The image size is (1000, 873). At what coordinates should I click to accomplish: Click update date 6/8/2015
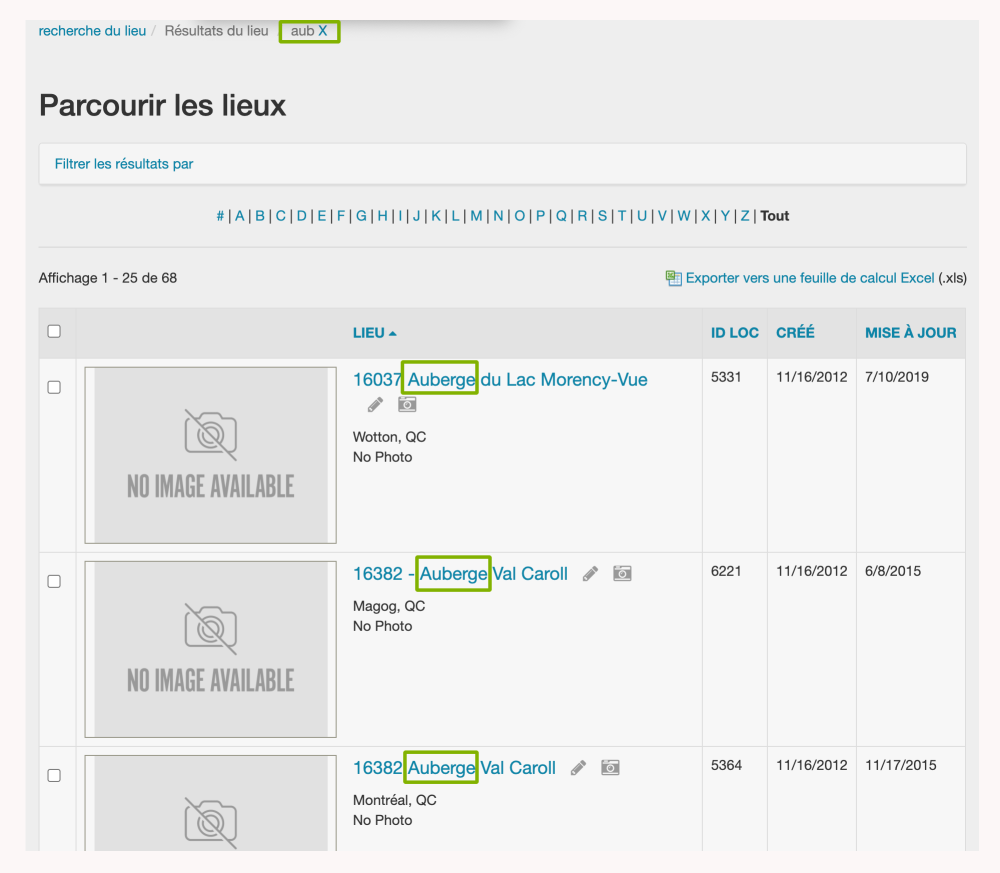[893, 571]
